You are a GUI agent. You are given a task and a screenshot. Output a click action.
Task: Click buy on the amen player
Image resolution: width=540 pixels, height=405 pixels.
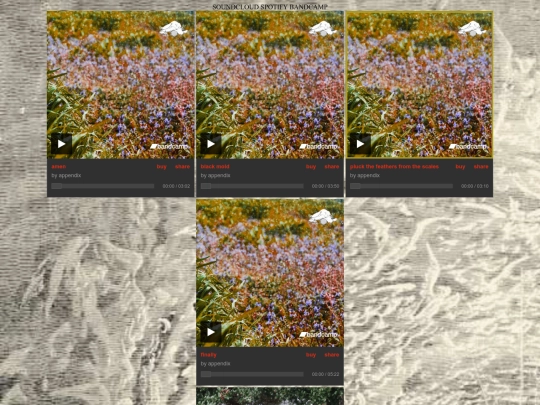tap(162, 167)
